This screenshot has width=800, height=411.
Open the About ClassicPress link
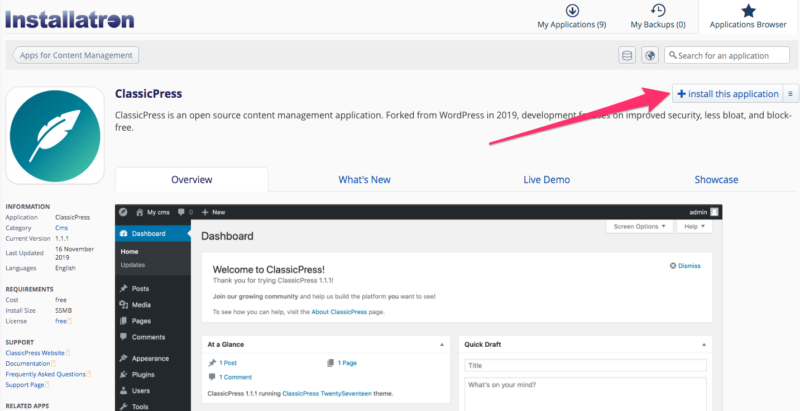tap(339, 312)
